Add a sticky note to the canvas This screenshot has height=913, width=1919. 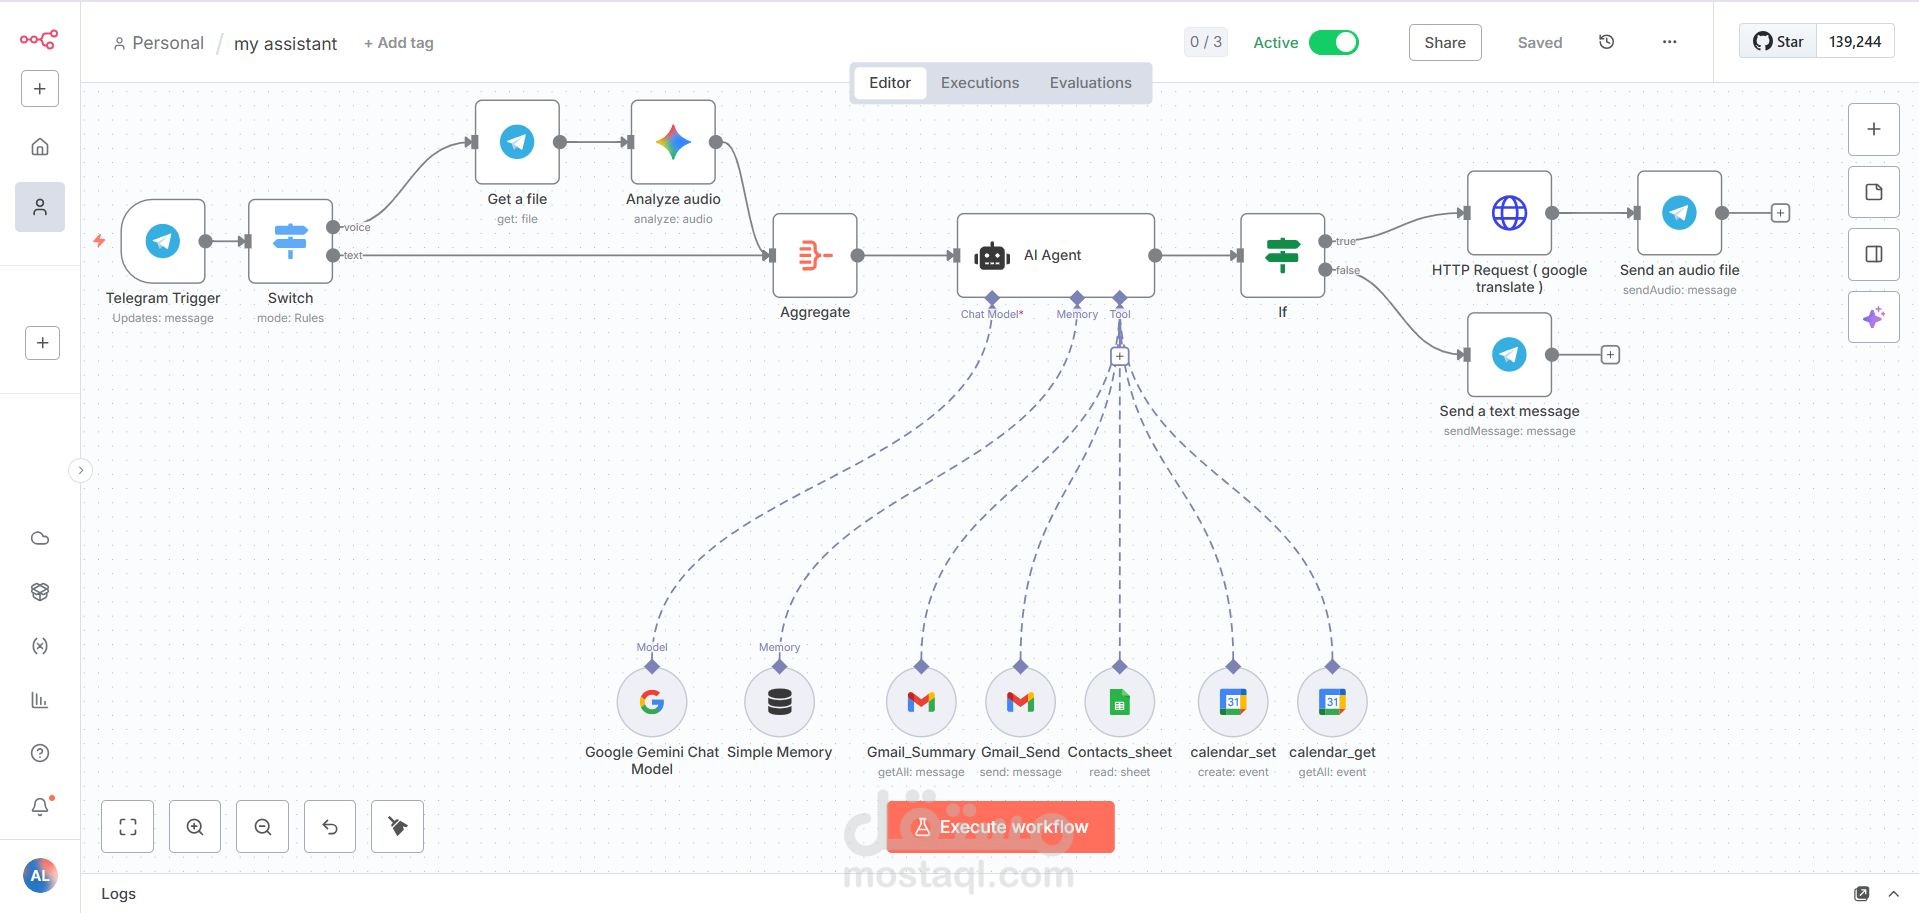coord(1874,192)
